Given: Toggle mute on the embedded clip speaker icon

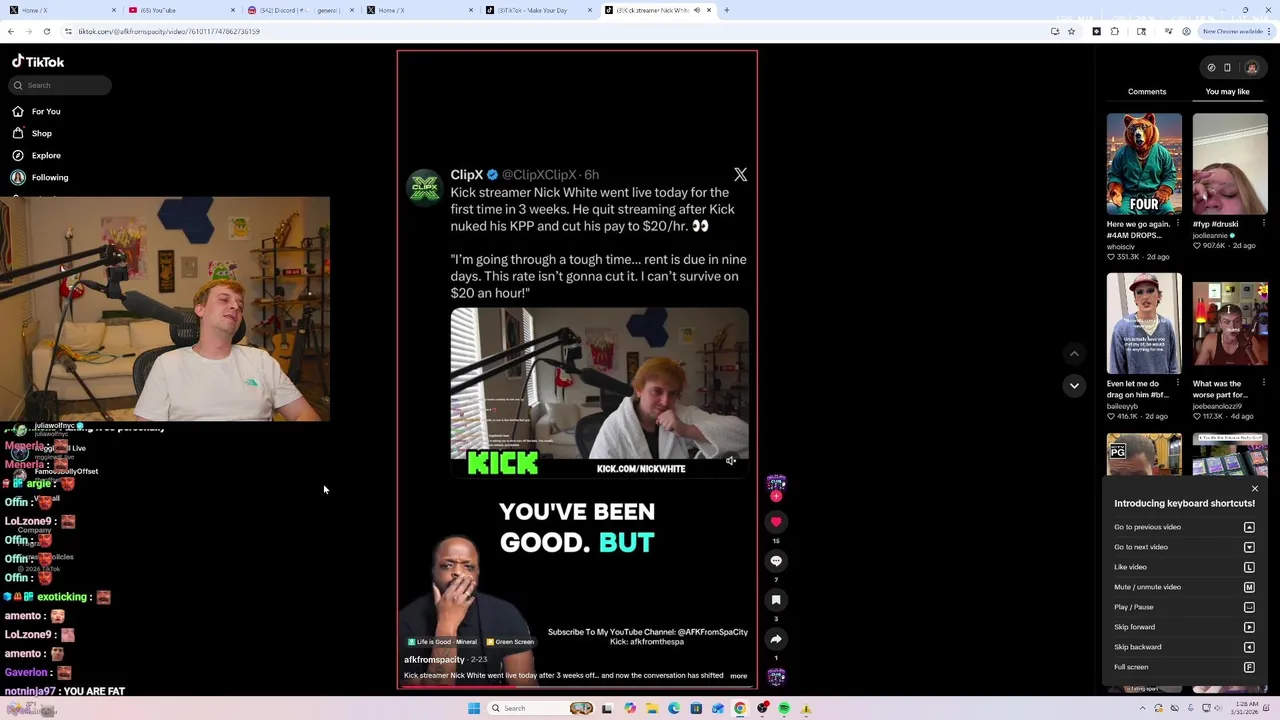Looking at the screenshot, I should coord(731,461).
